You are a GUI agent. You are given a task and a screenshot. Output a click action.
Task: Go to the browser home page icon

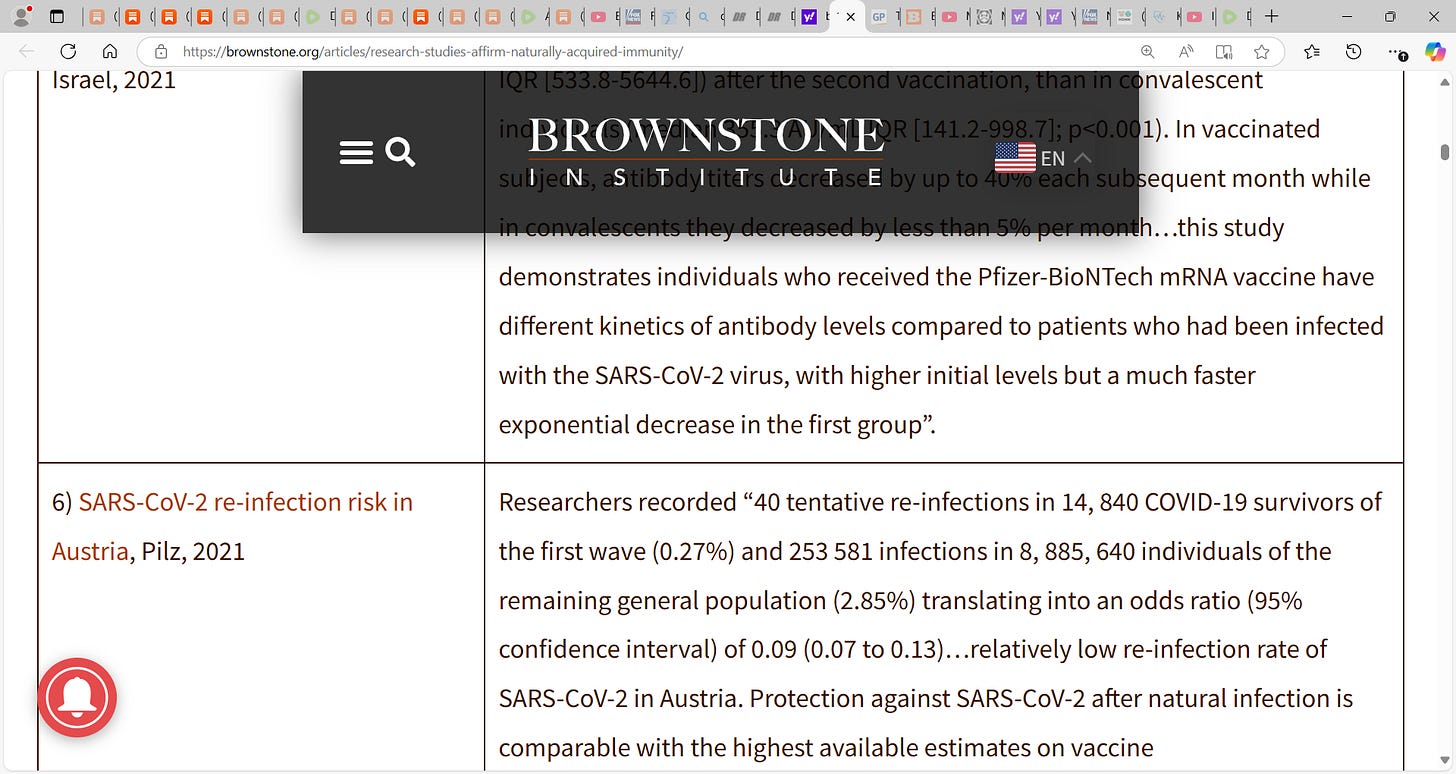pos(110,52)
